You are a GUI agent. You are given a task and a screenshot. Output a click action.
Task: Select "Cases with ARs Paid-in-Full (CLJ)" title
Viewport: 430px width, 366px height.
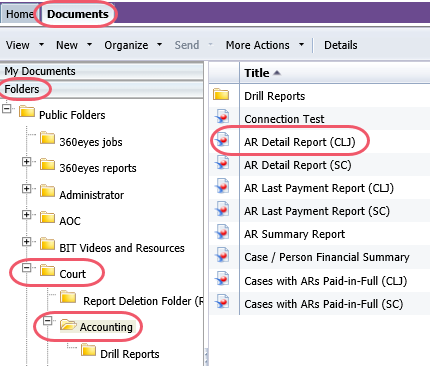[x=326, y=281]
